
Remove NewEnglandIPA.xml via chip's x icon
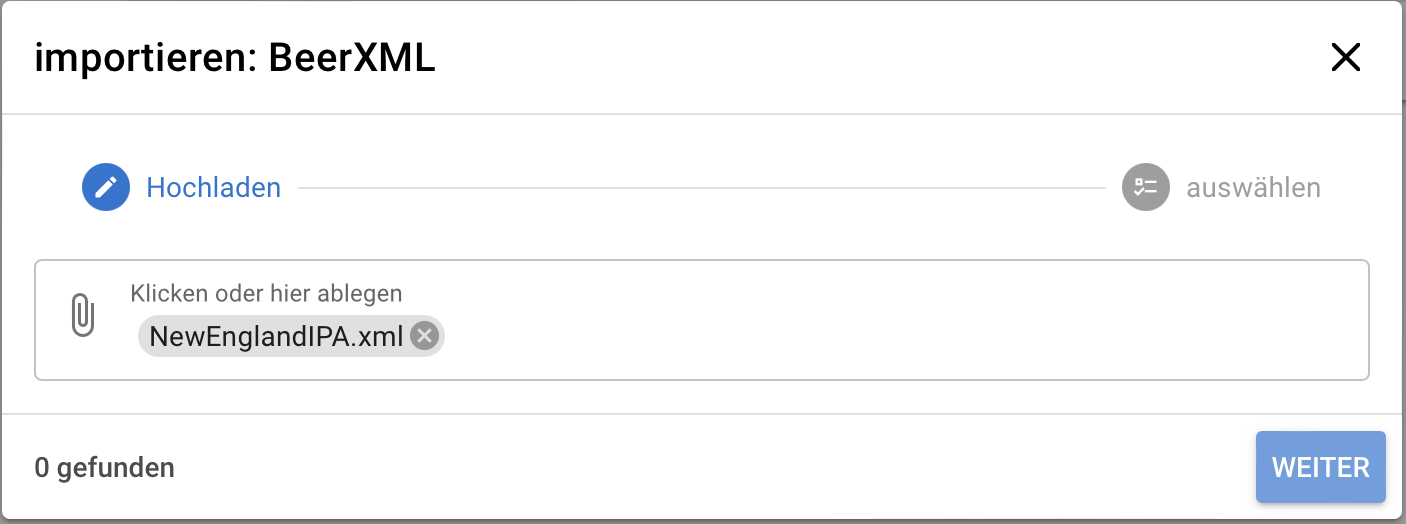click(425, 336)
